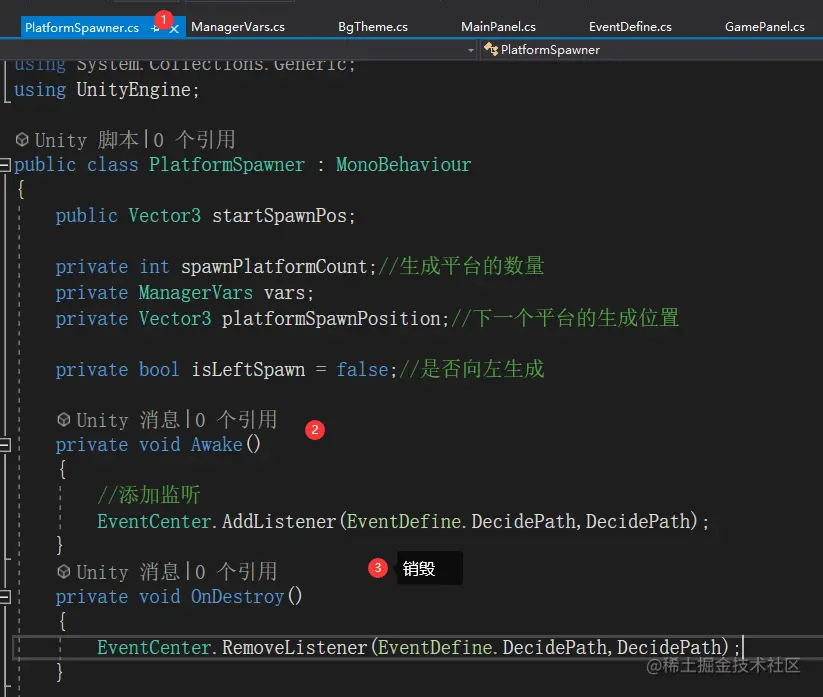Switch to the GamePanel.cs tab
The image size is (823, 697).
(764, 27)
